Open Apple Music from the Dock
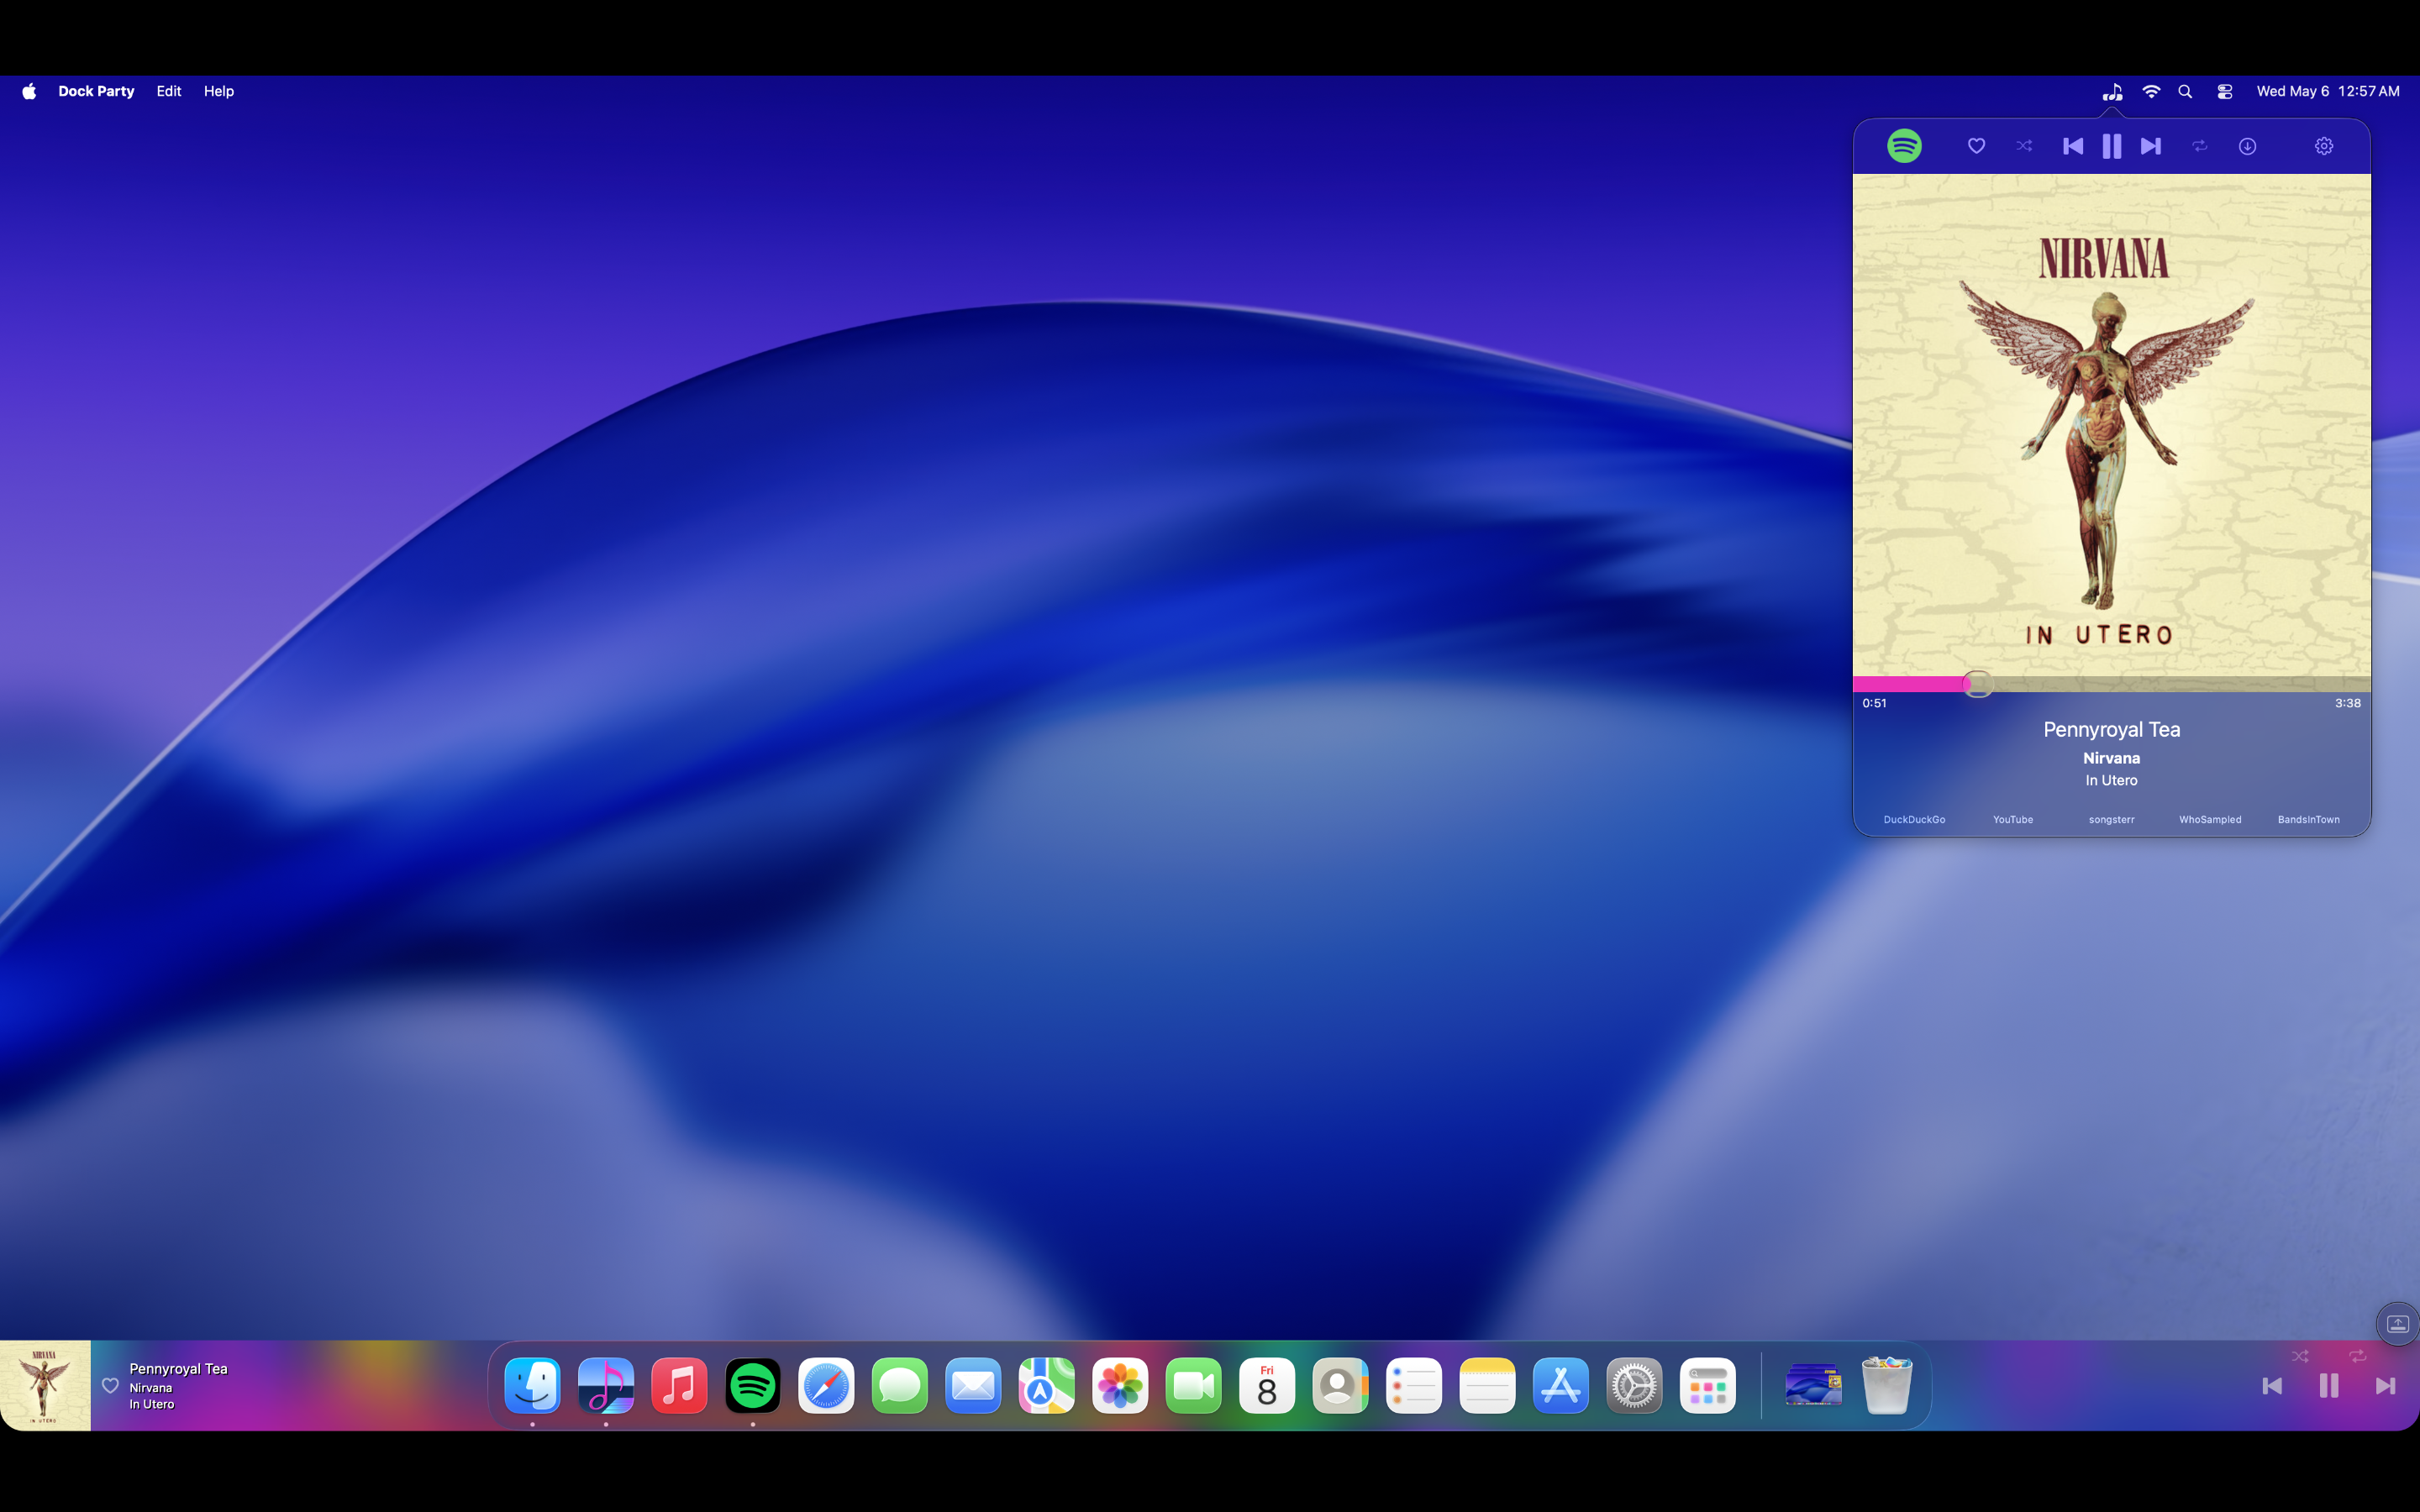This screenshot has height=1512, width=2420. pos(679,1386)
